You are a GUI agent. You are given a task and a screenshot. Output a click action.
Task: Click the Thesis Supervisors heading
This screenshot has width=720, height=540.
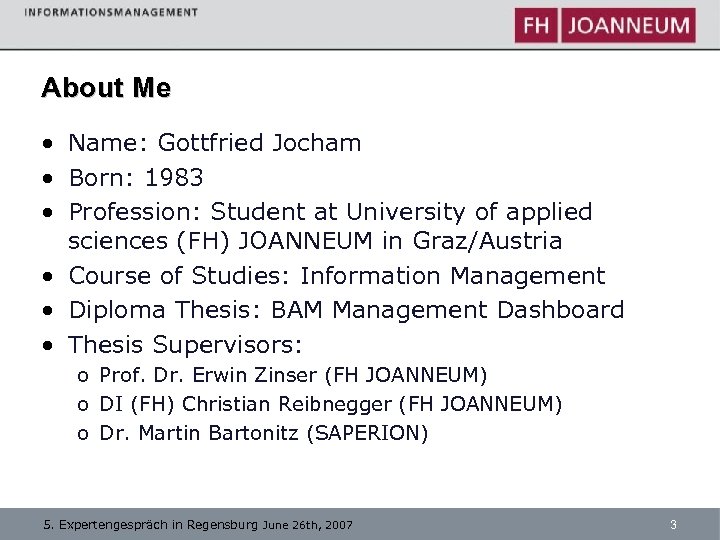coord(184,345)
